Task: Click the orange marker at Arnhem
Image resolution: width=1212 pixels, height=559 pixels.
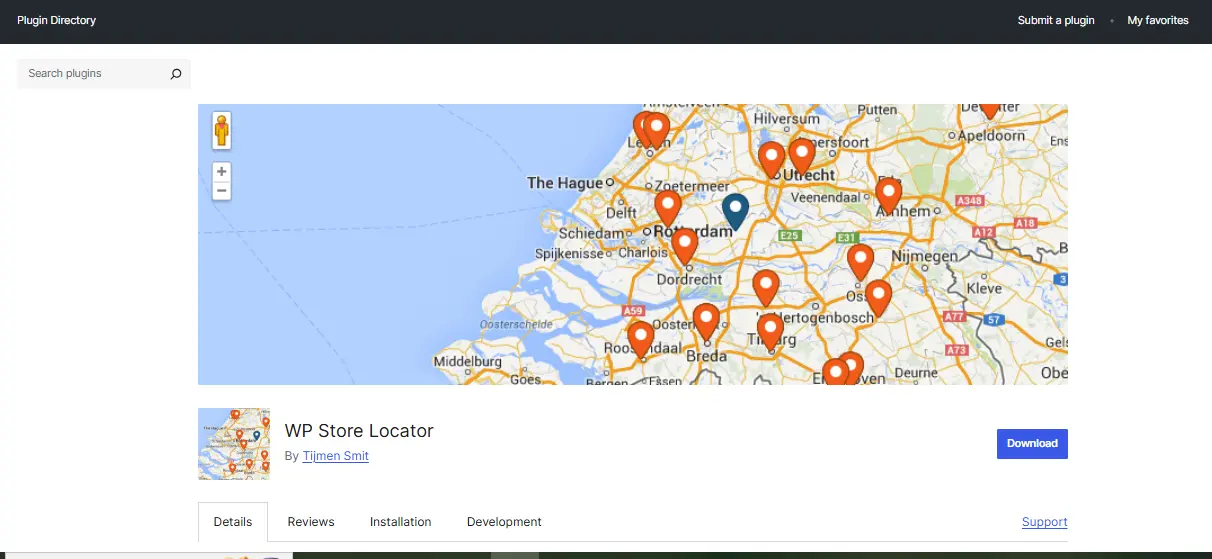Action: point(888,194)
